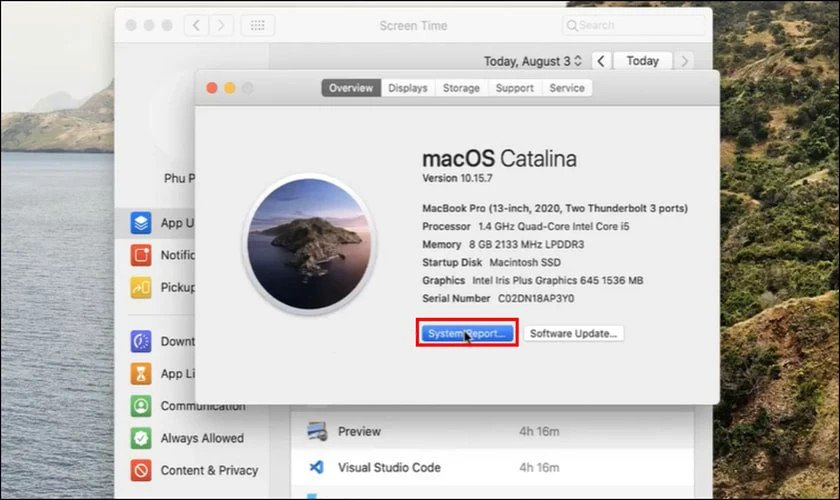The height and width of the screenshot is (500, 840).
Task: Select the Notifications sidebar icon
Action: coord(141,255)
